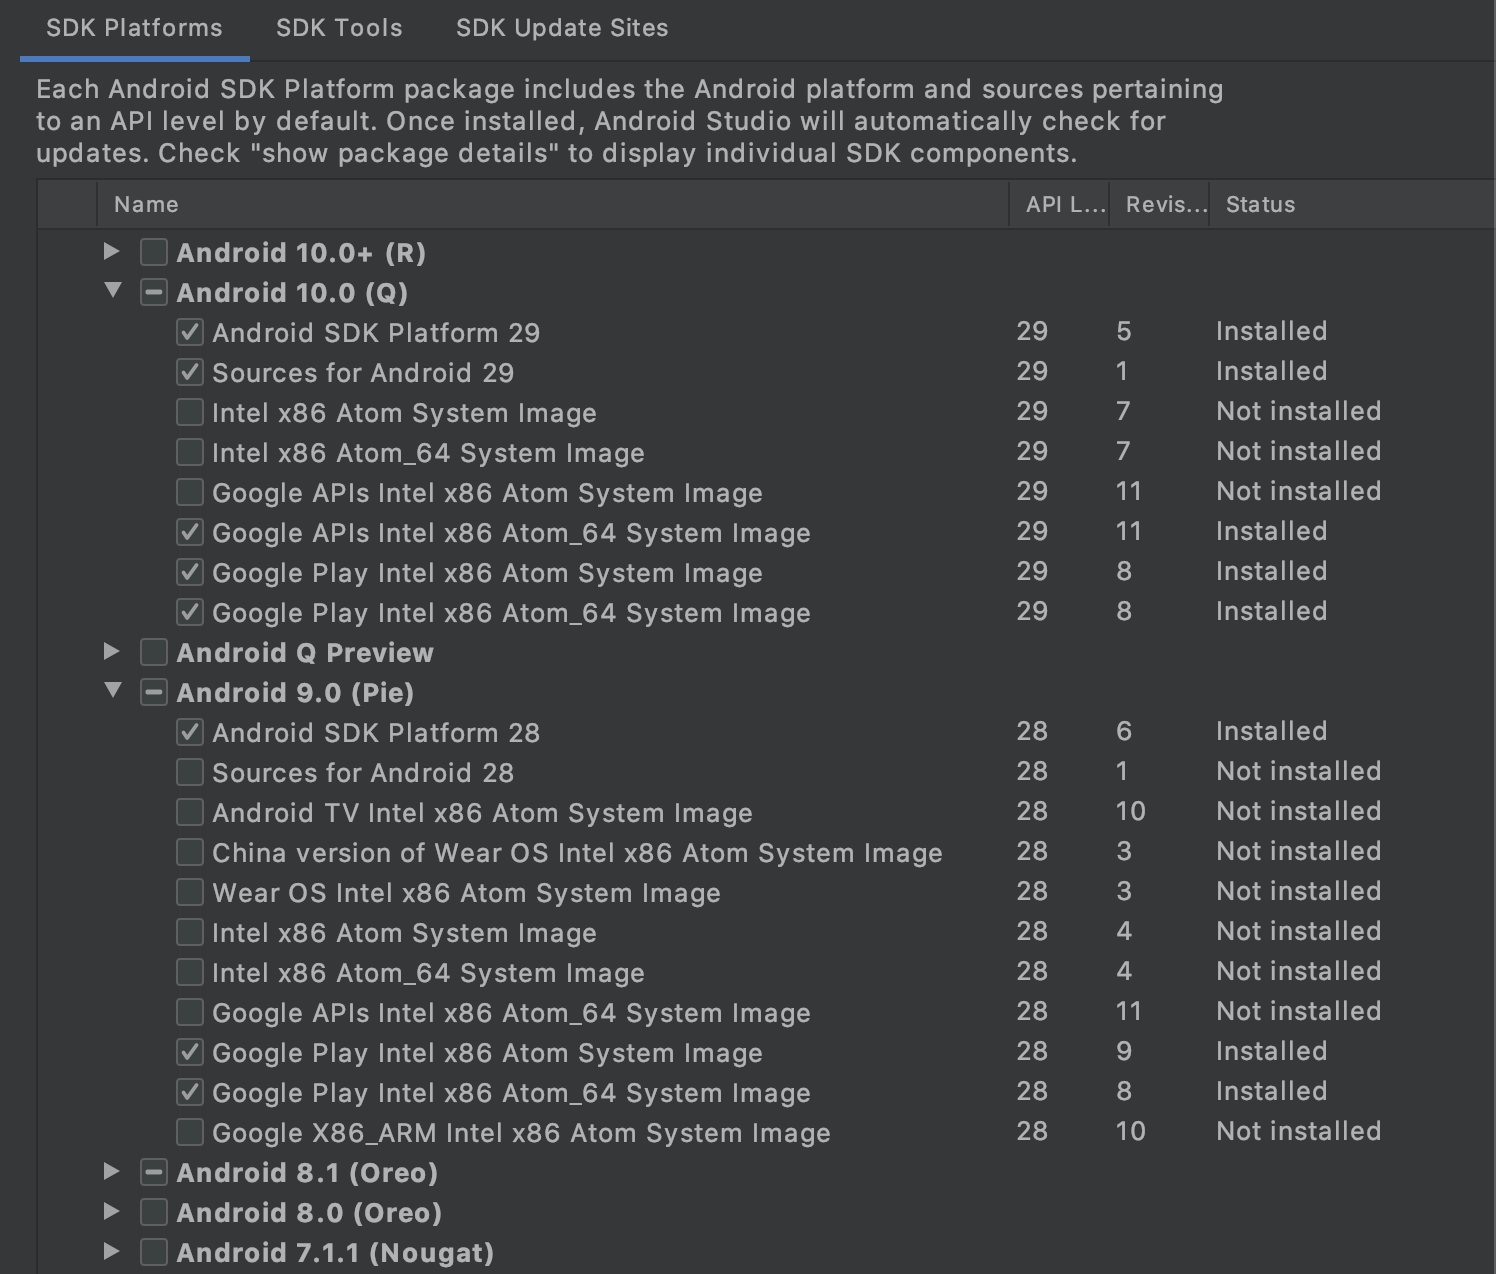
Task: Uncheck Android SDK Platform 29 checkbox
Action: [x=190, y=332]
